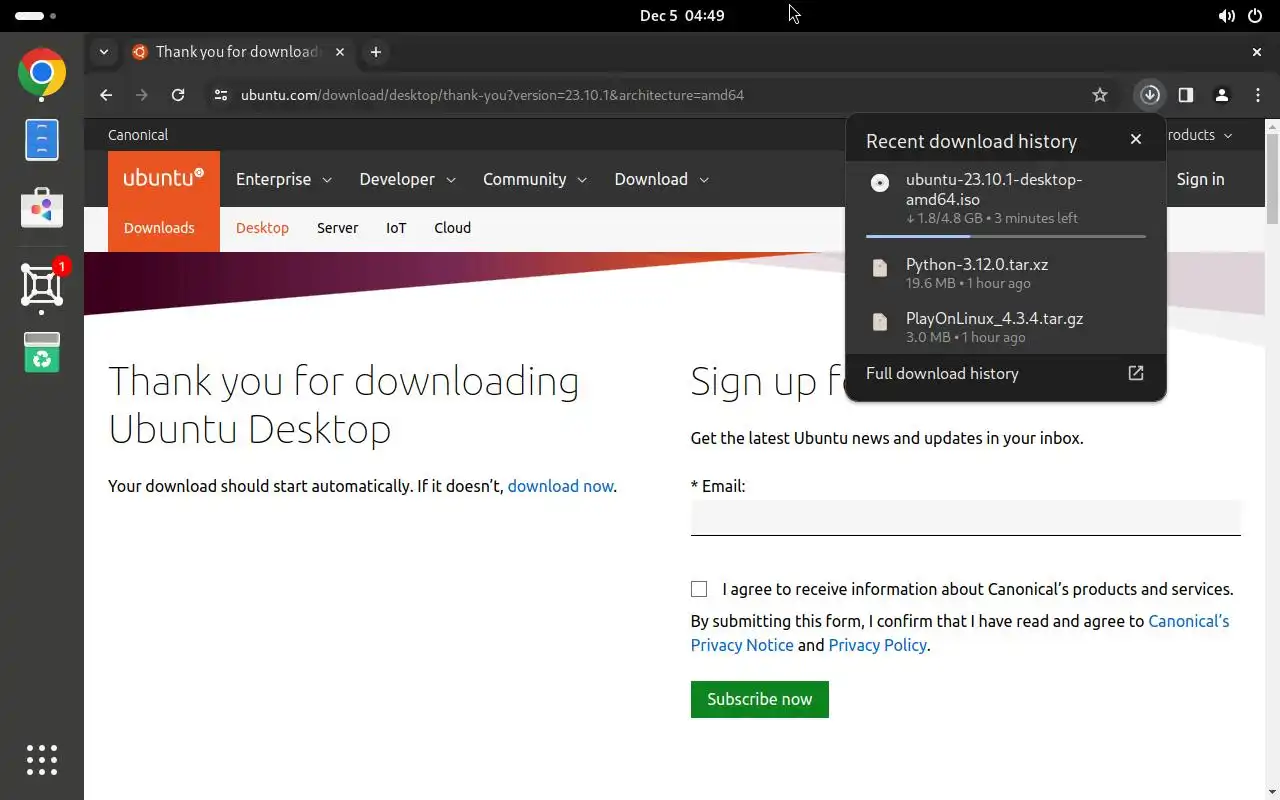
Task: Bookmark this page with the star
Action: [x=1100, y=95]
